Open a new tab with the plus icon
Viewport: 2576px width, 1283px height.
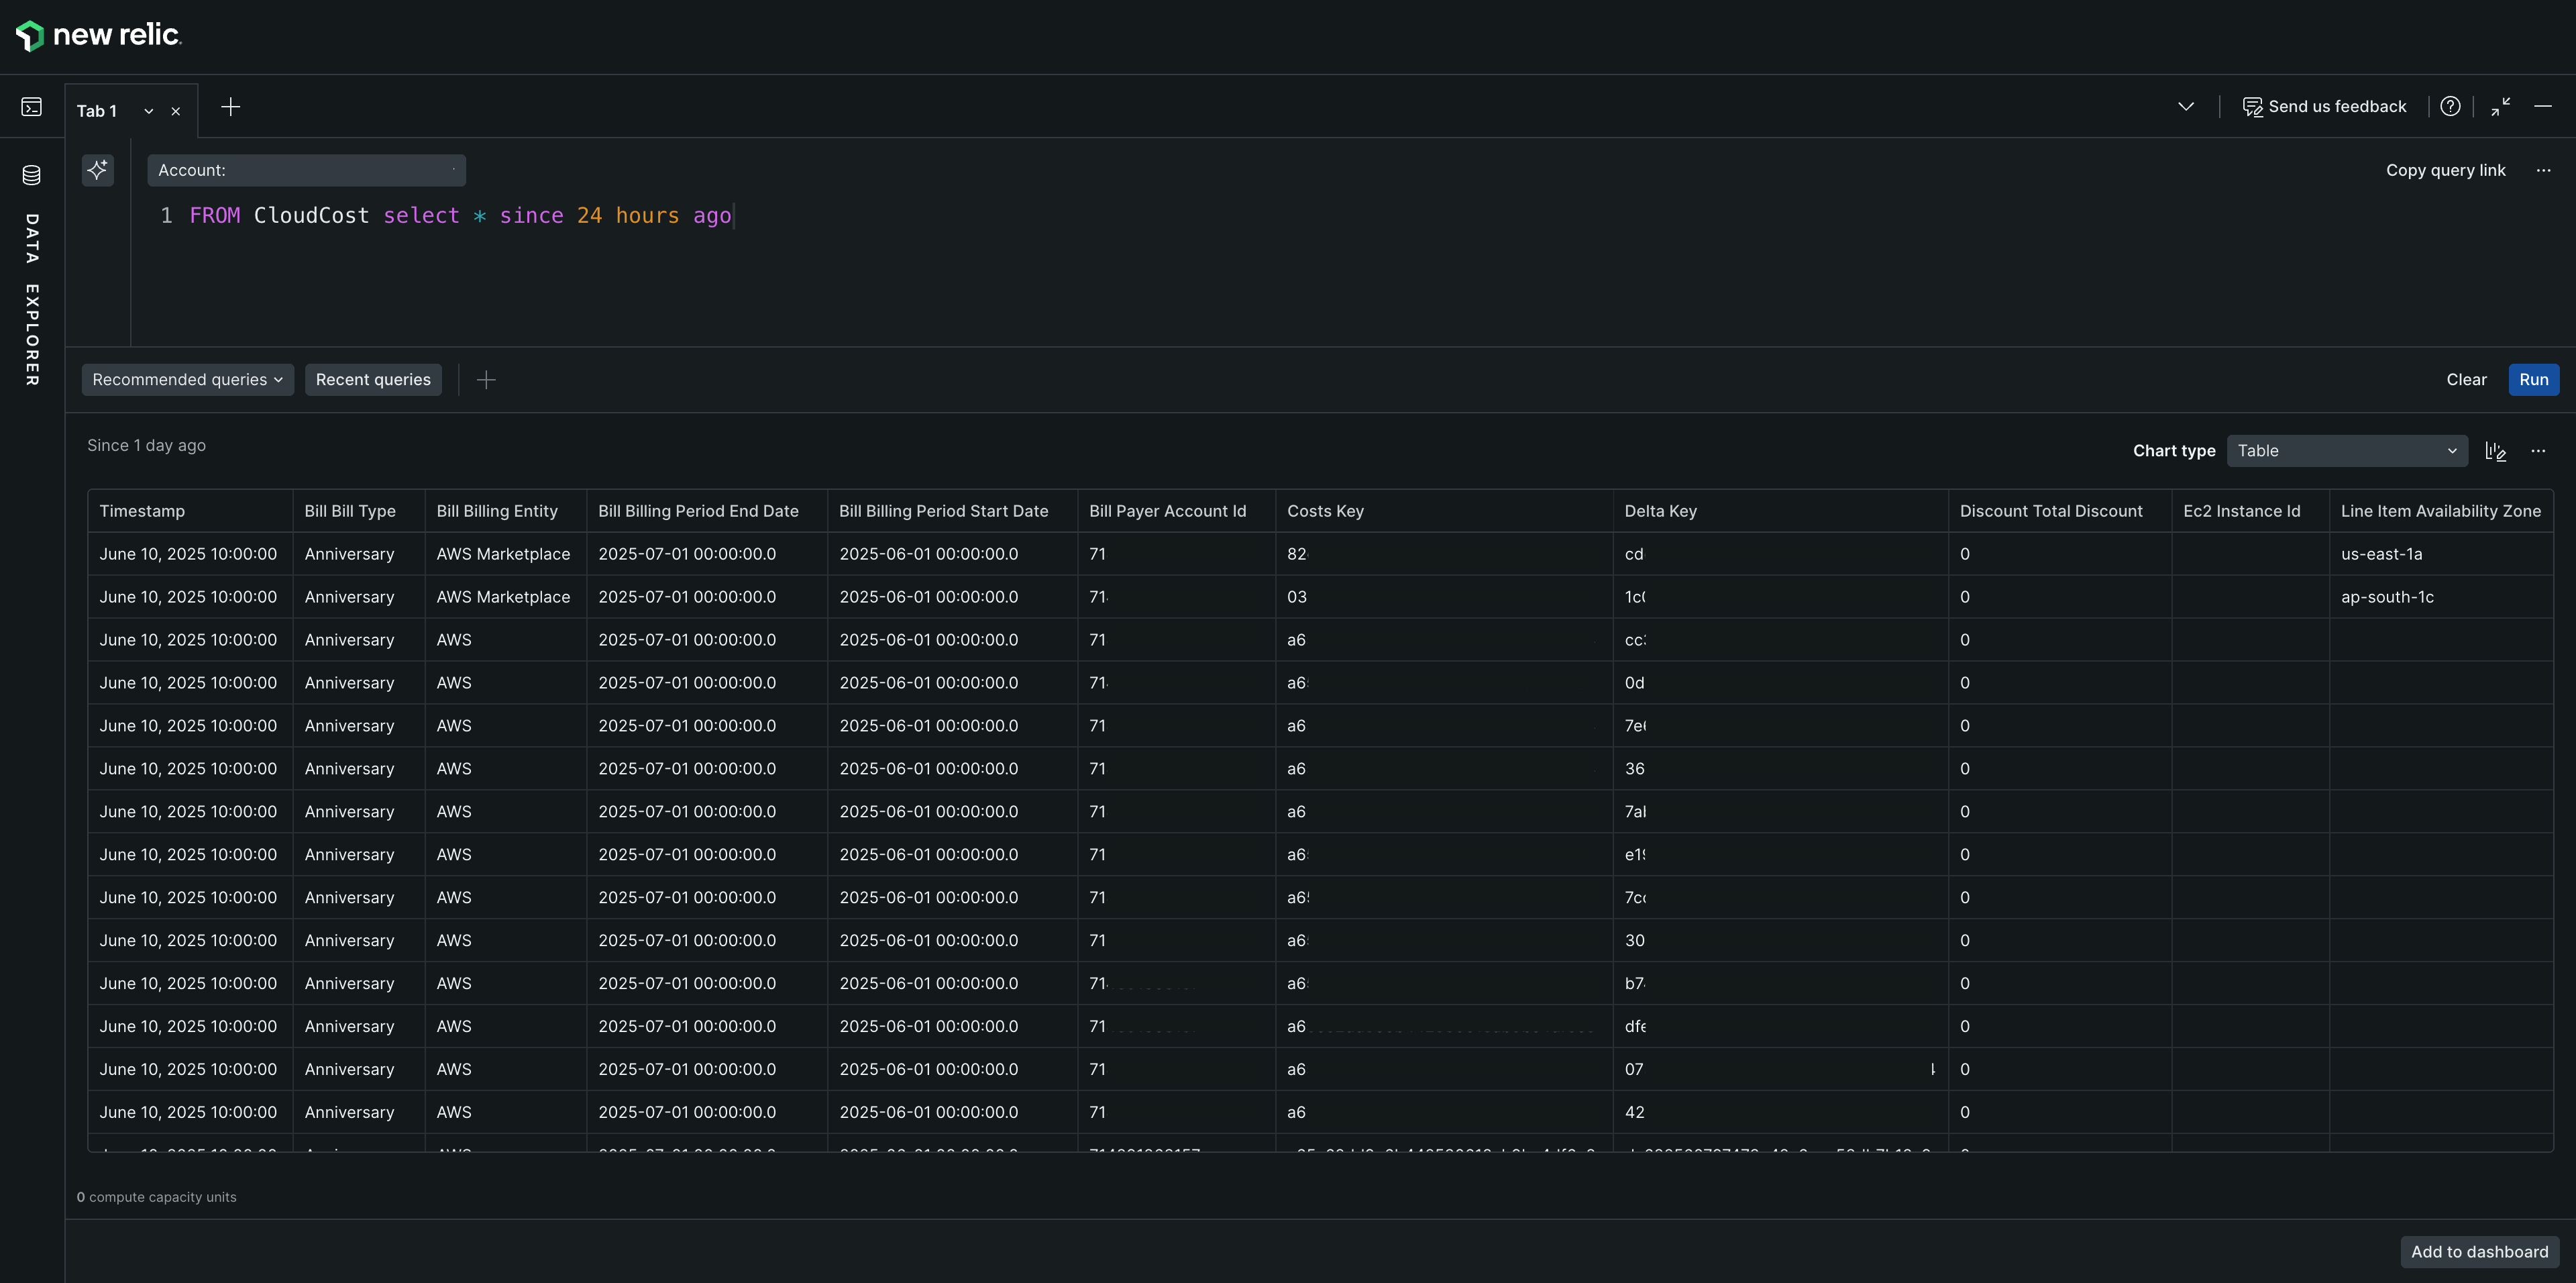(230, 106)
